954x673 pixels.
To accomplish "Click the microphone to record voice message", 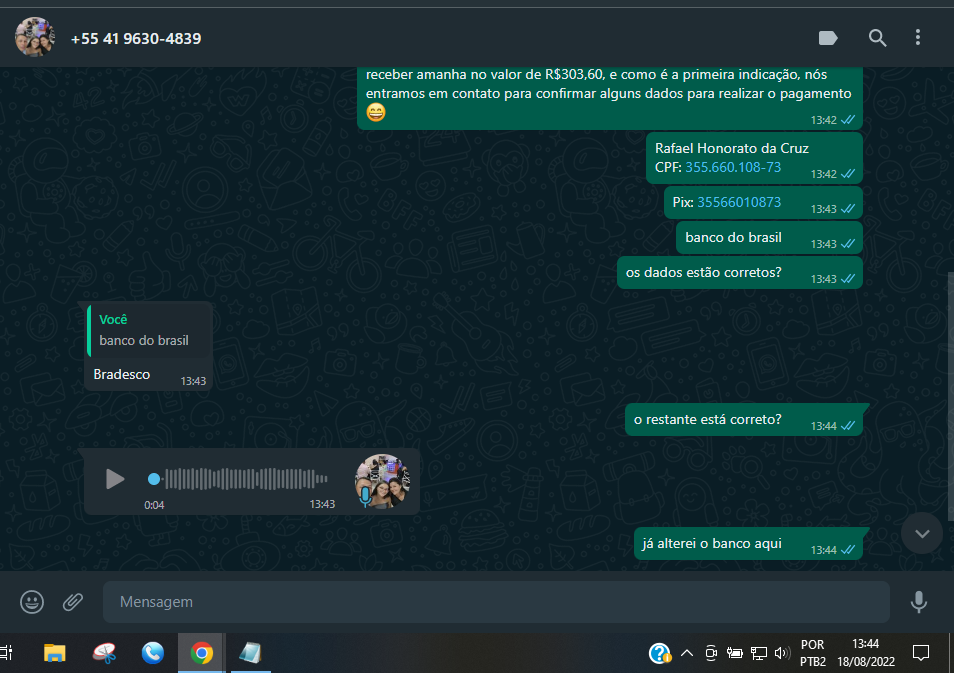I will point(918,602).
